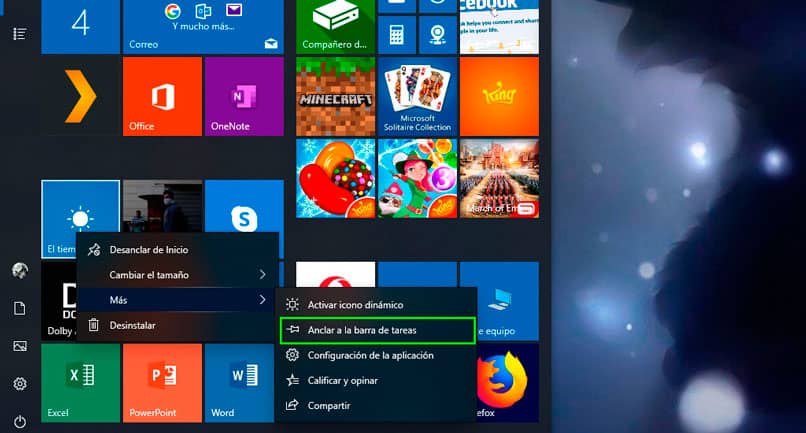The image size is (806, 433).
Task: Click the star icon beside Calificar
Action: click(x=292, y=381)
